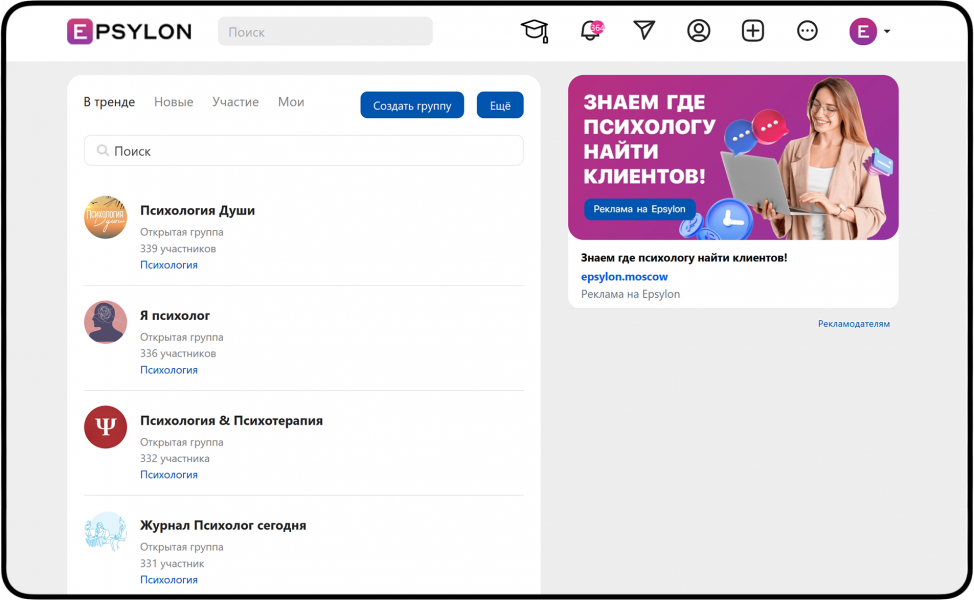974x600 pixels.
Task: Open the Журнал Психолог сегодня avatar
Action: pos(106,532)
